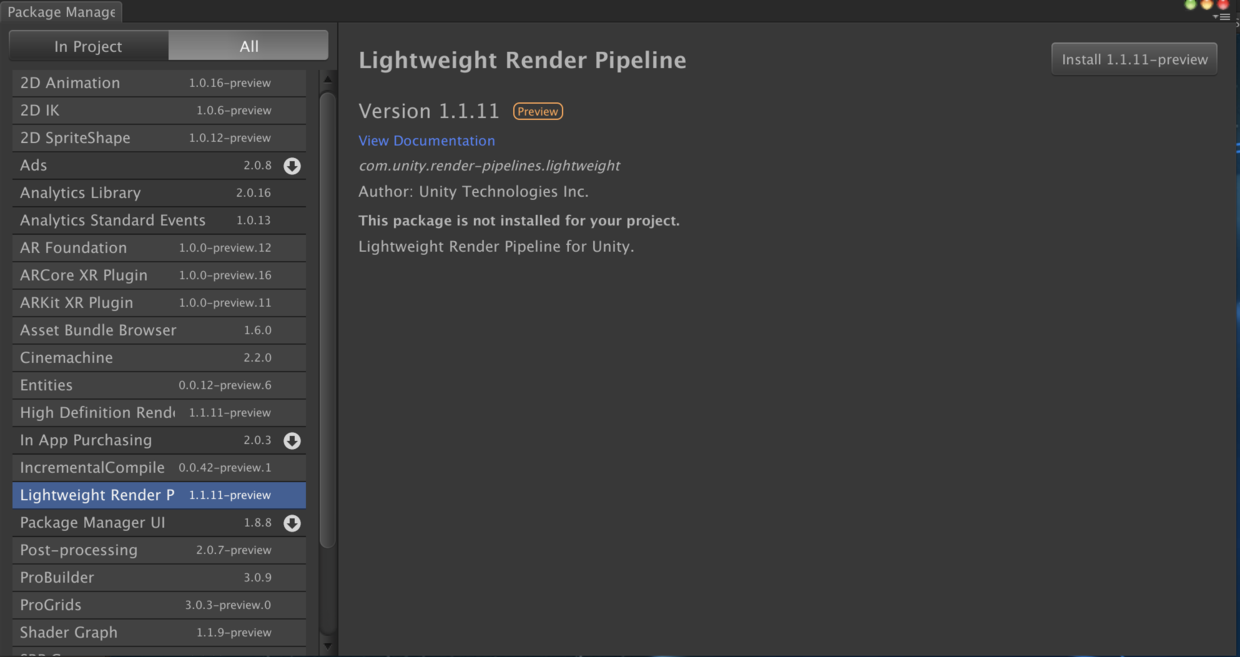
Task: Select the ARKit XR Plugin package
Action: [159, 303]
